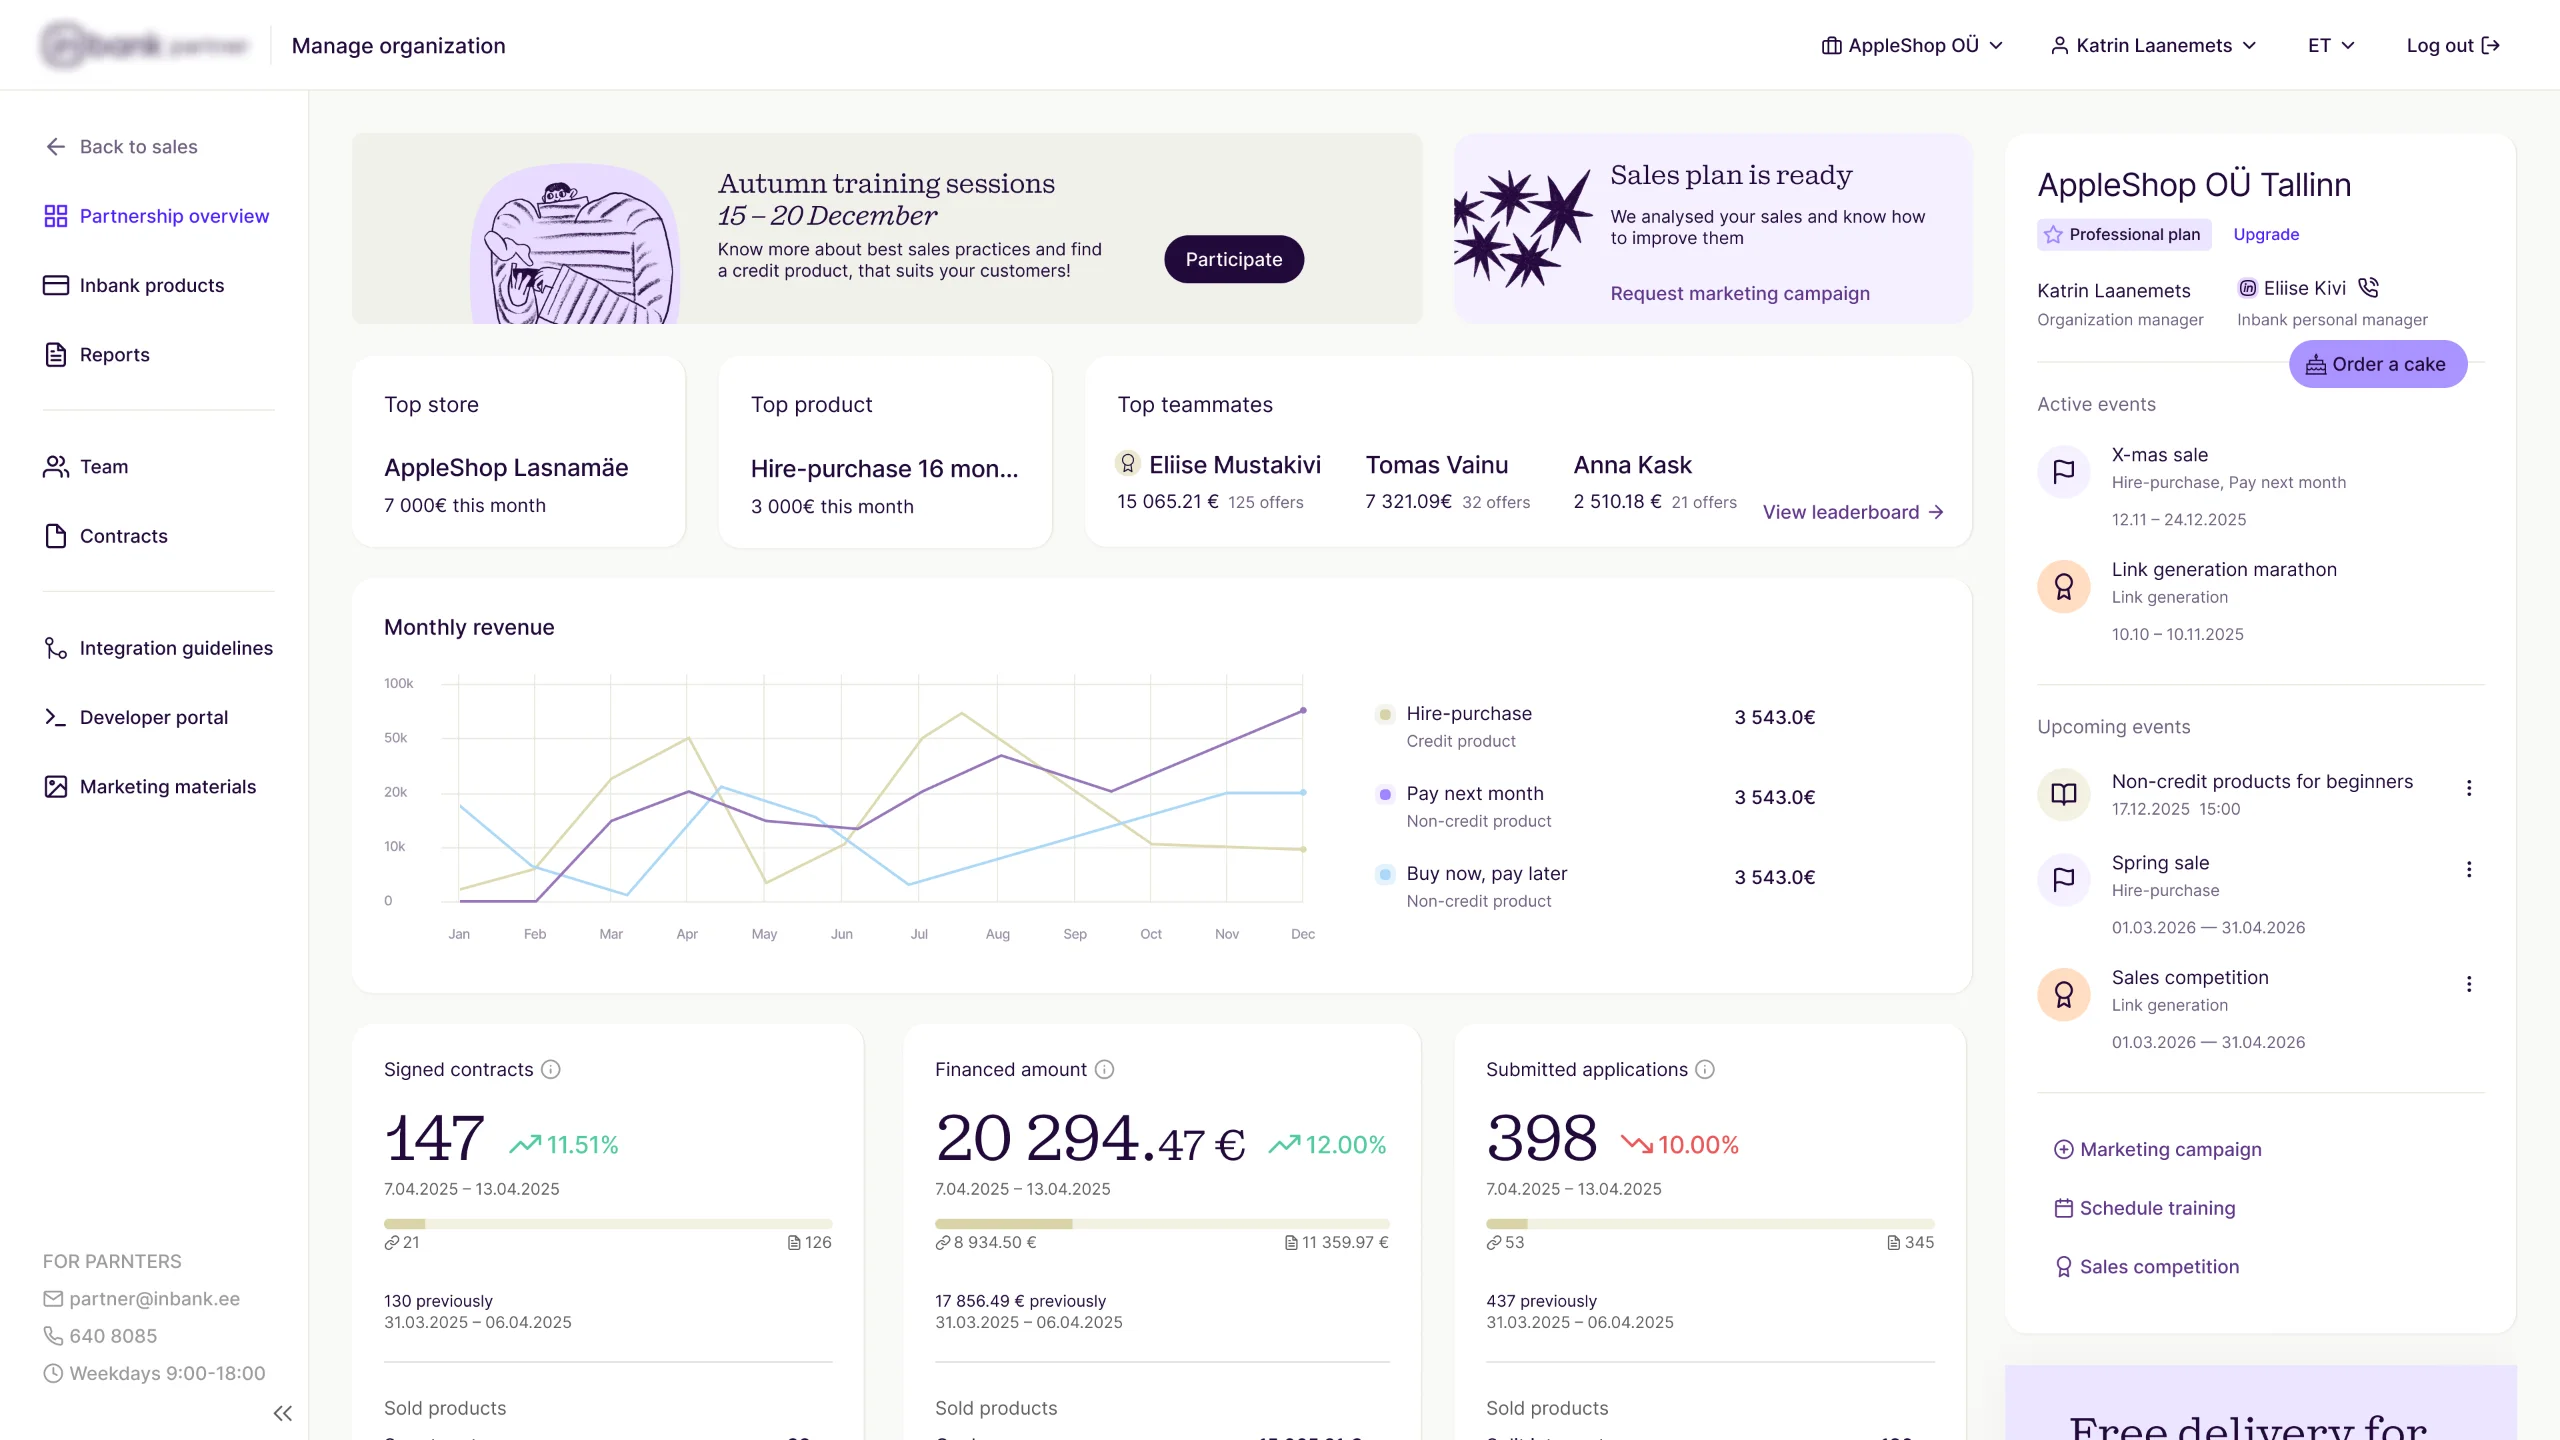
Task: Toggle Pay next month series in legend
Action: [1385, 795]
